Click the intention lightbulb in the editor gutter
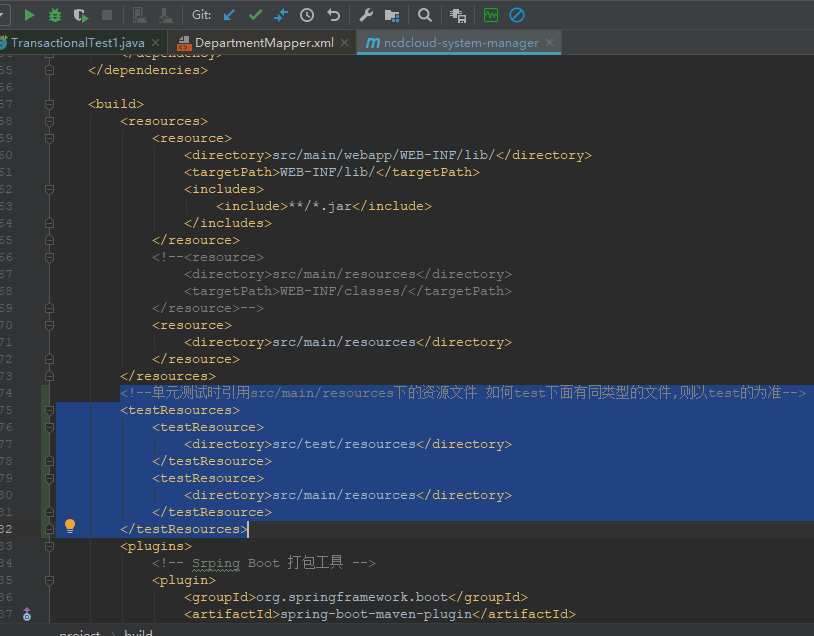The width and height of the screenshot is (814, 636). coord(70,524)
